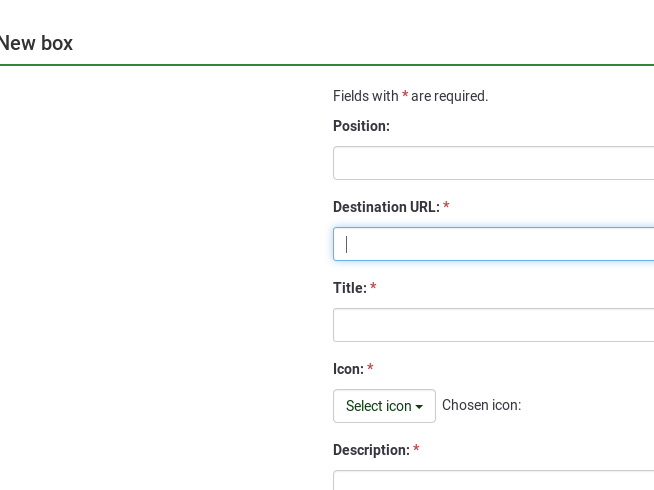The width and height of the screenshot is (654, 490).
Task: Focus the Destination URL text field
Action: pyautogui.click(x=493, y=244)
